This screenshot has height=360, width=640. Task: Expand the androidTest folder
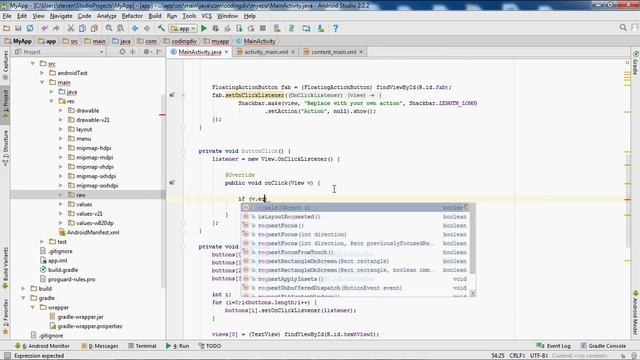click(x=42, y=73)
